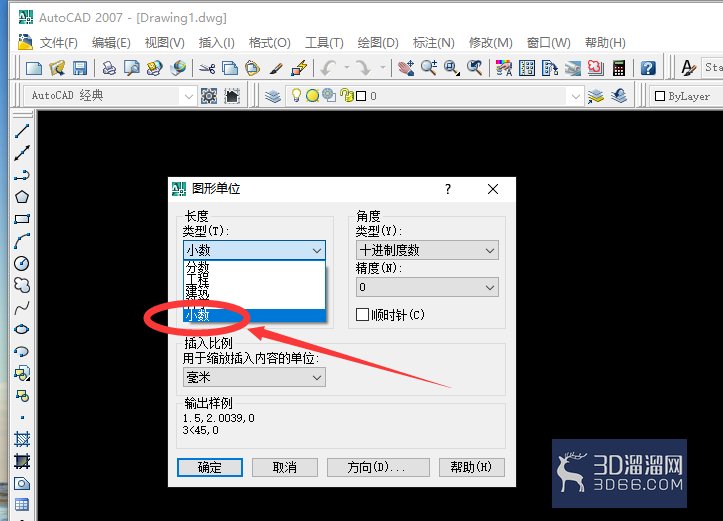Expand the 长度 类型(T) dropdown showing 小数
This screenshot has width=723, height=521.
(255, 250)
